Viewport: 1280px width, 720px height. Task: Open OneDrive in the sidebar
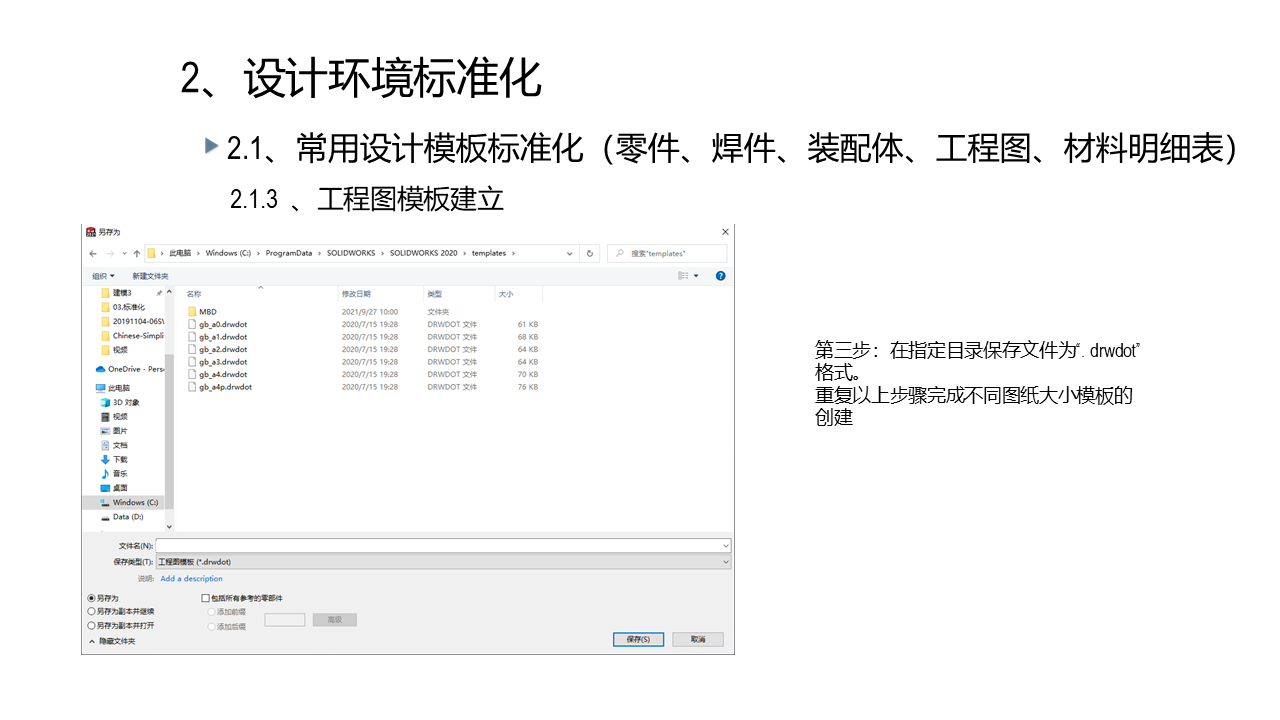click(134, 369)
